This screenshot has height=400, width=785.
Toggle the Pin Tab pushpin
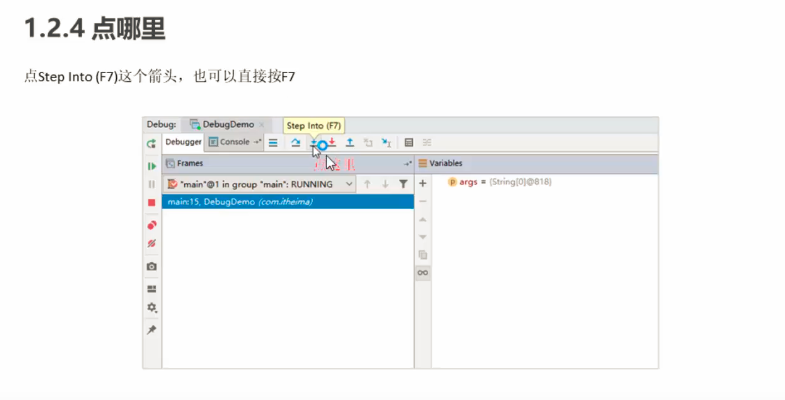tap(151, 330)
